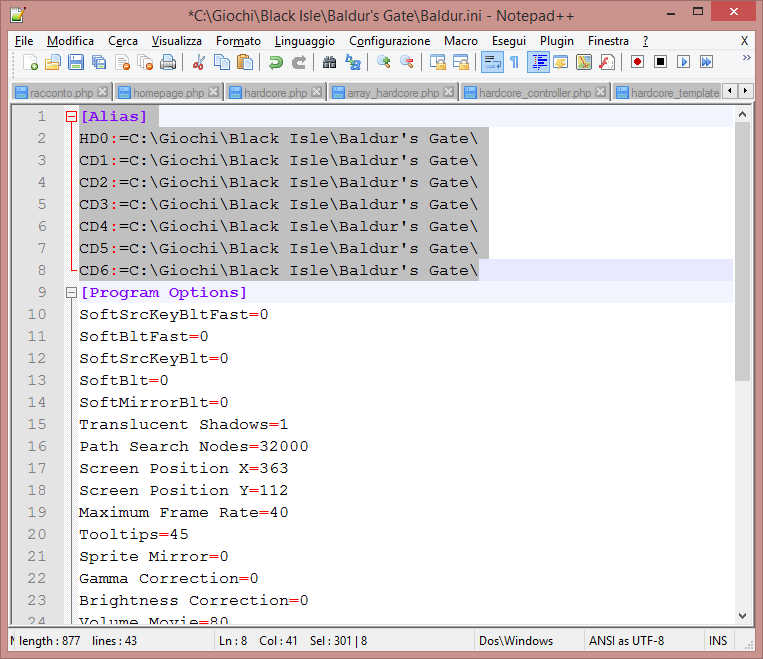The width and height of the screenshot is (763, 659).
Task: Open the Finestra menu
Action: (x=608, y=41)
